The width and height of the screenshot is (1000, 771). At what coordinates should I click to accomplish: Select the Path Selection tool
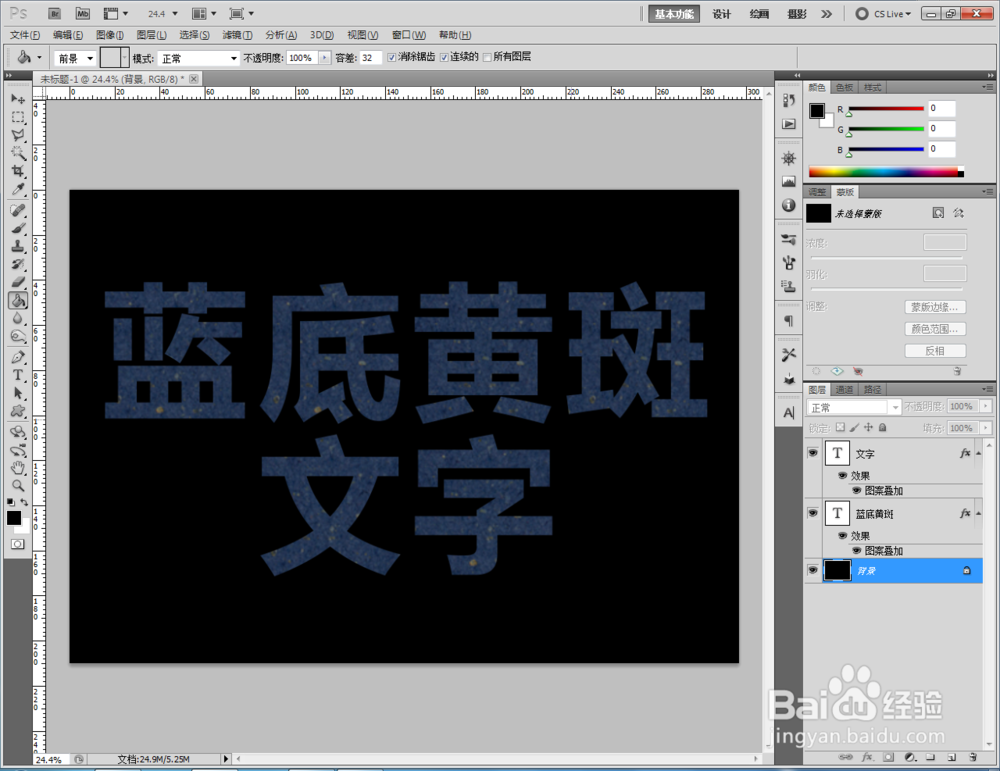(18, 393)
